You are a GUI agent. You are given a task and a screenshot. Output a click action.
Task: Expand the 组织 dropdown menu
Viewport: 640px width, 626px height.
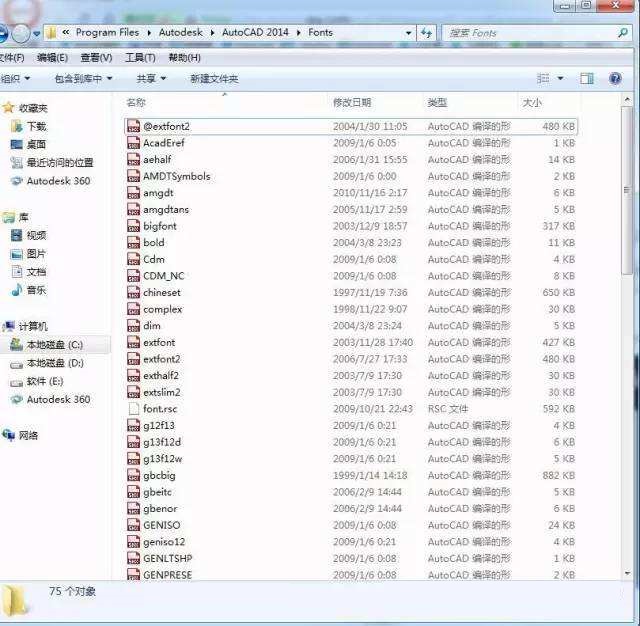point(15,78)
